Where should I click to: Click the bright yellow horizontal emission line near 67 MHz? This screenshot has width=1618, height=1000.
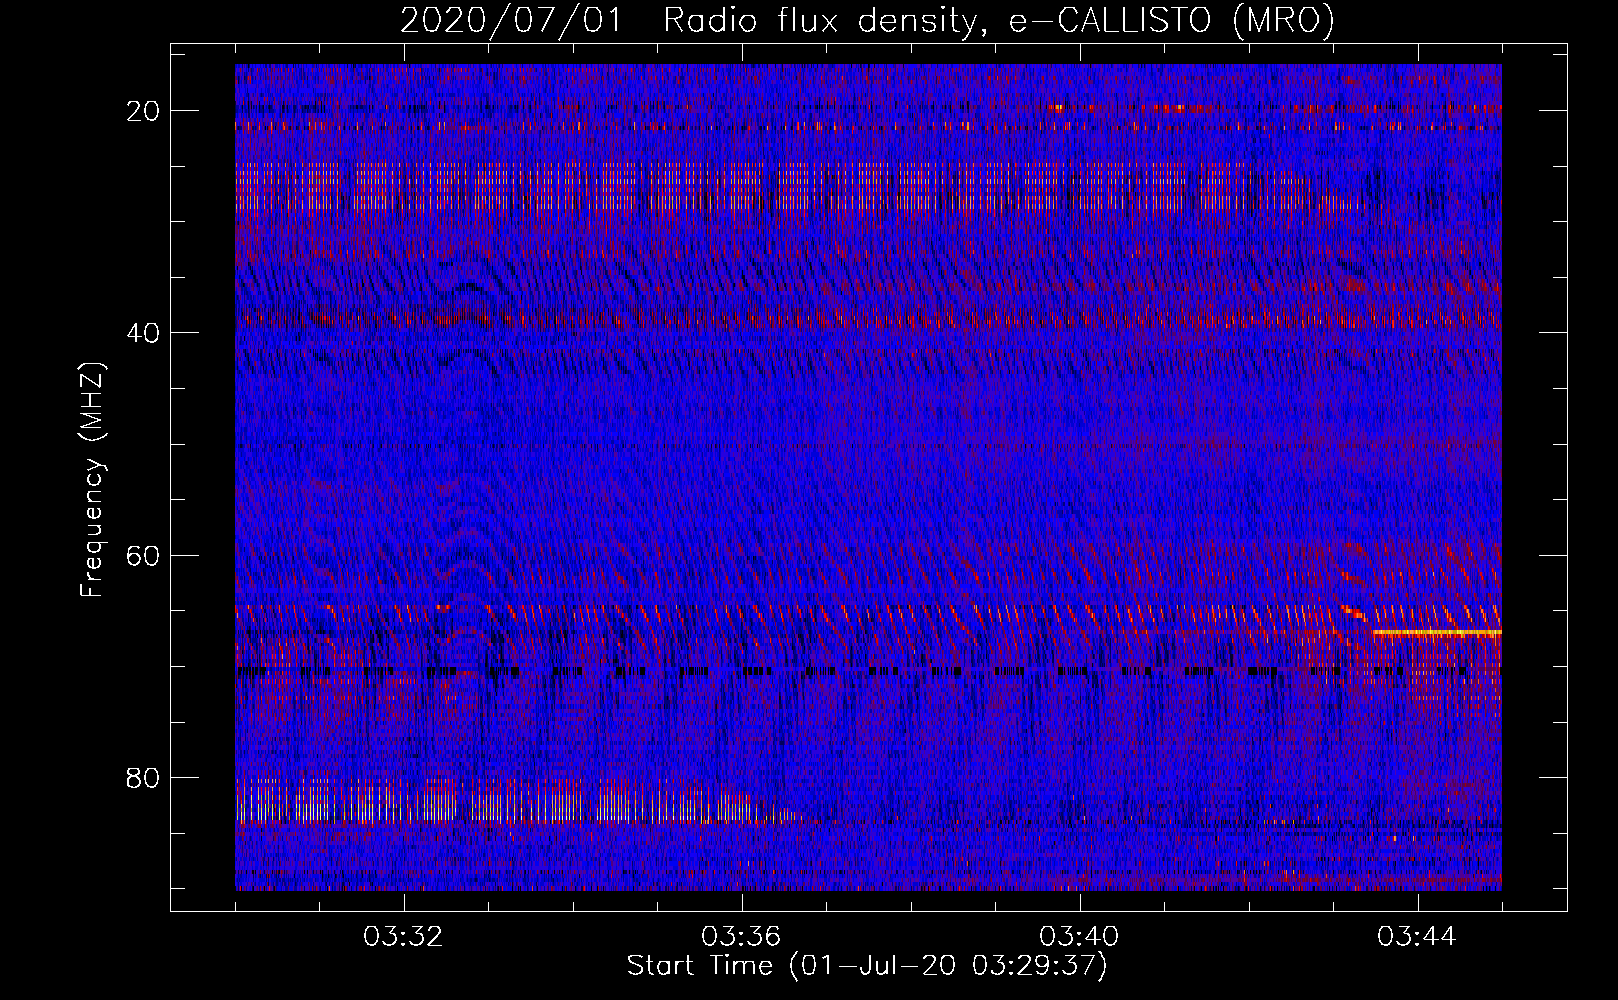[x=1437, y=632]
